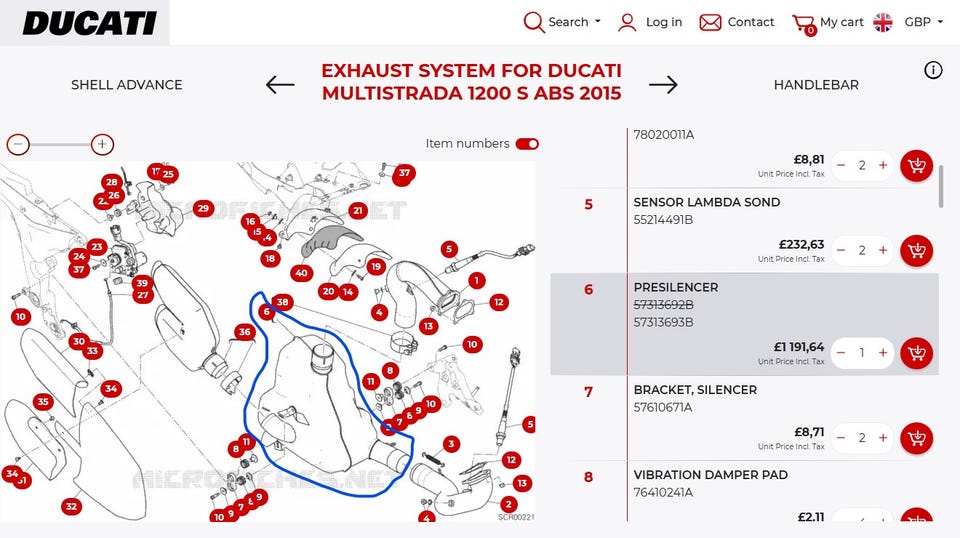Decrease quantity for Bracket, Silencer
The image size is (960, 538).
click(841, 438)
